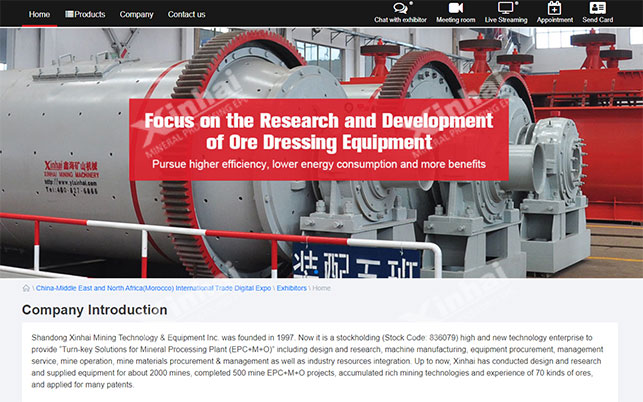Click the Home text in breadcrumb
Screen dimensions: 643x402
tap(322, 288)
